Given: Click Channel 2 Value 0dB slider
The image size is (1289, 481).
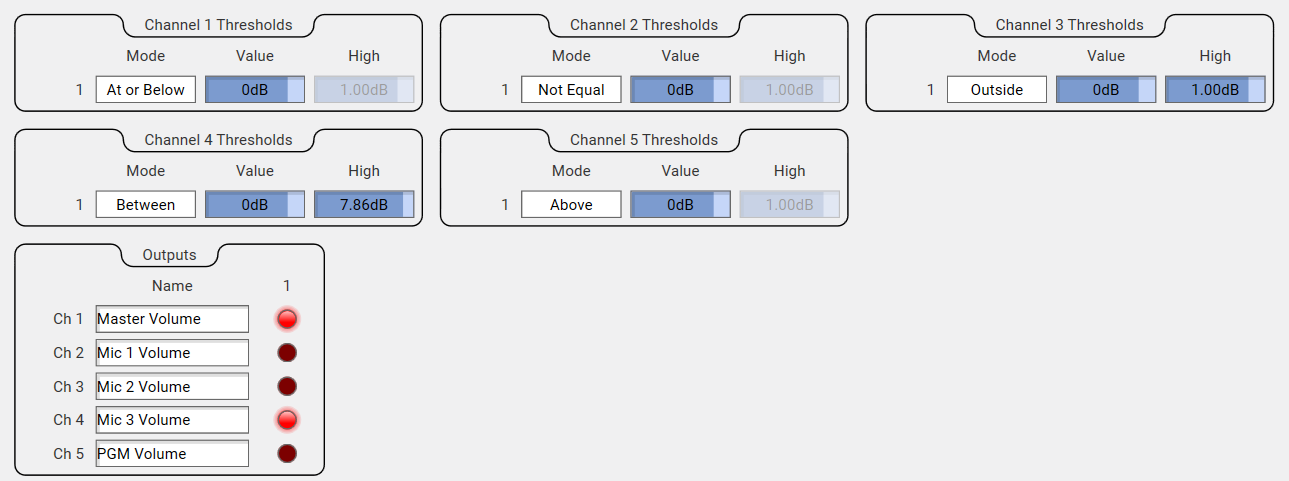Looking at the screenshot, I should click(x=680, y=90).
